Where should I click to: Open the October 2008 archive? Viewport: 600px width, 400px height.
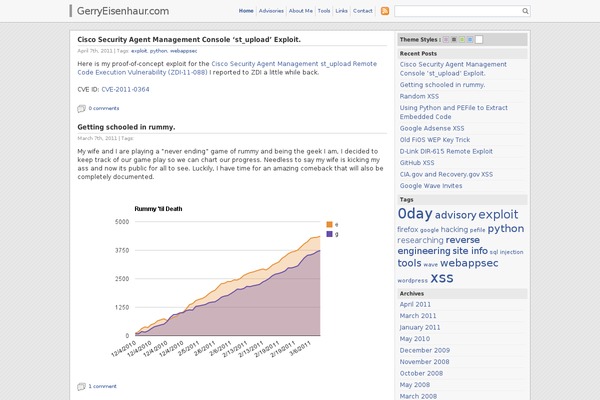421,374
